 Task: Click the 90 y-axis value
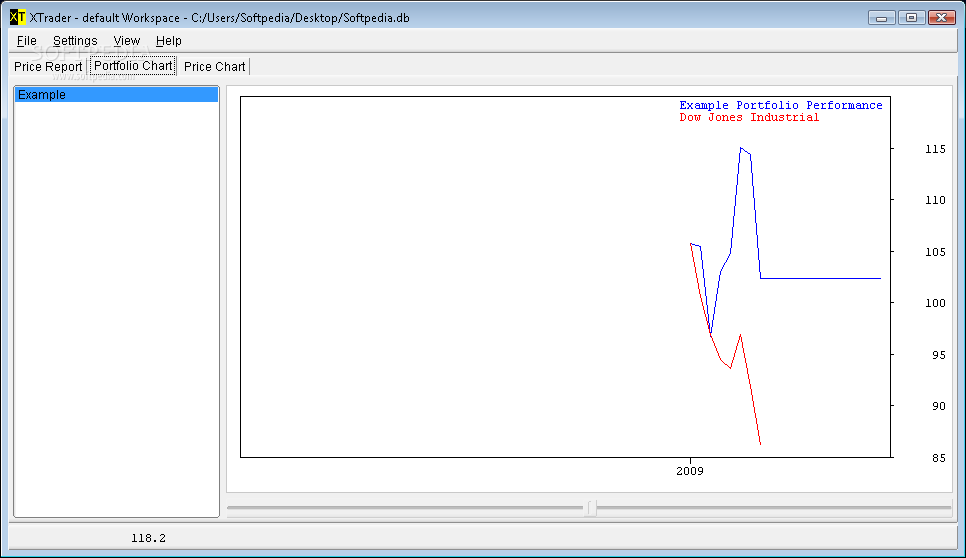pyautogui.click(x=938, y=406)
